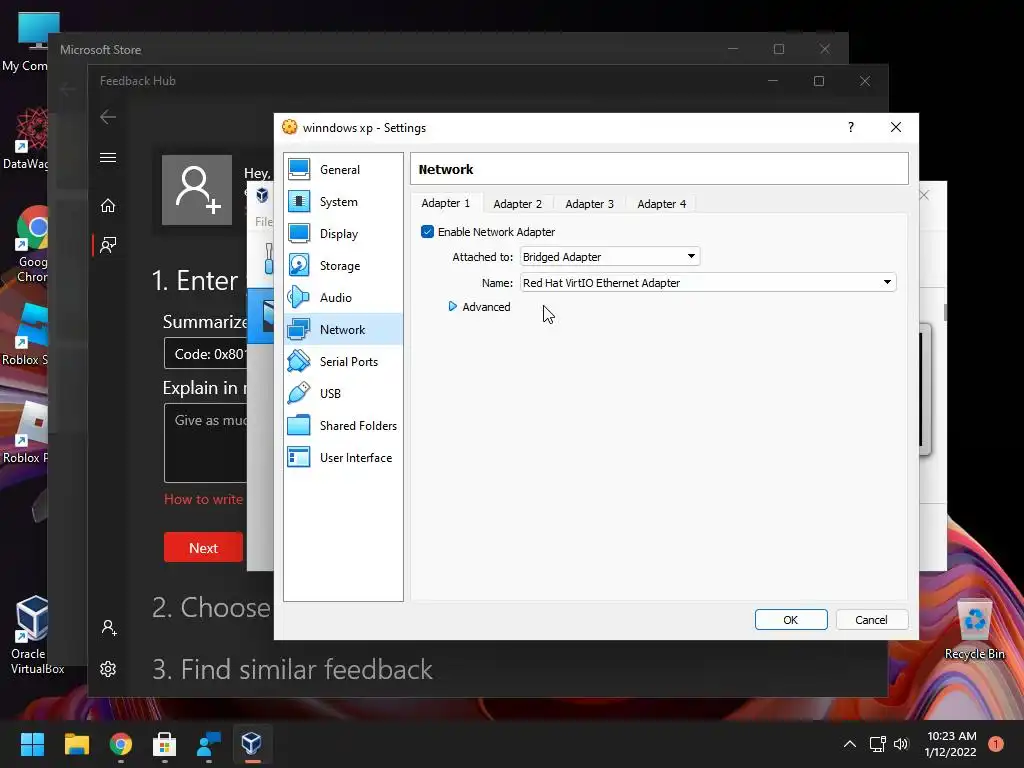Launch Chrome from the taskbar
The height and width of the screenshot is (768, 1024).
(x=121, y=744)
